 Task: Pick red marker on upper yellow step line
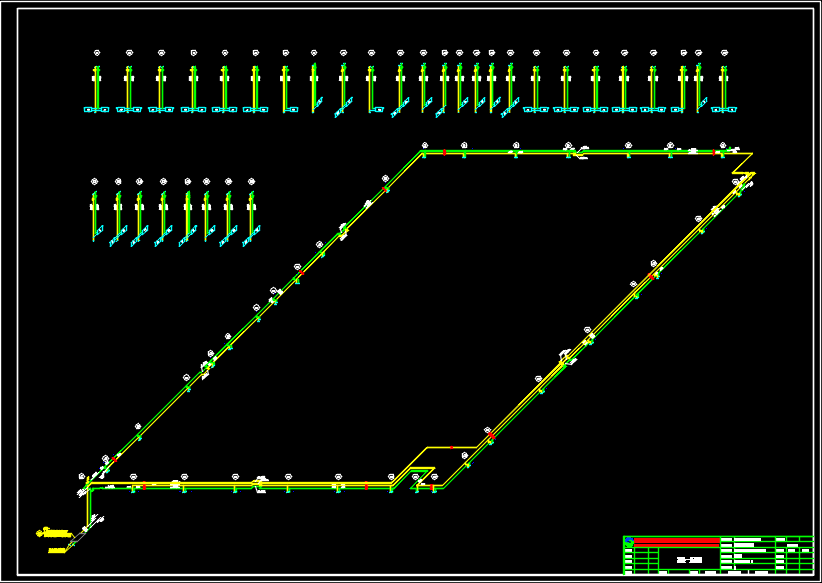pyautogui.click(x=451, y=447)
